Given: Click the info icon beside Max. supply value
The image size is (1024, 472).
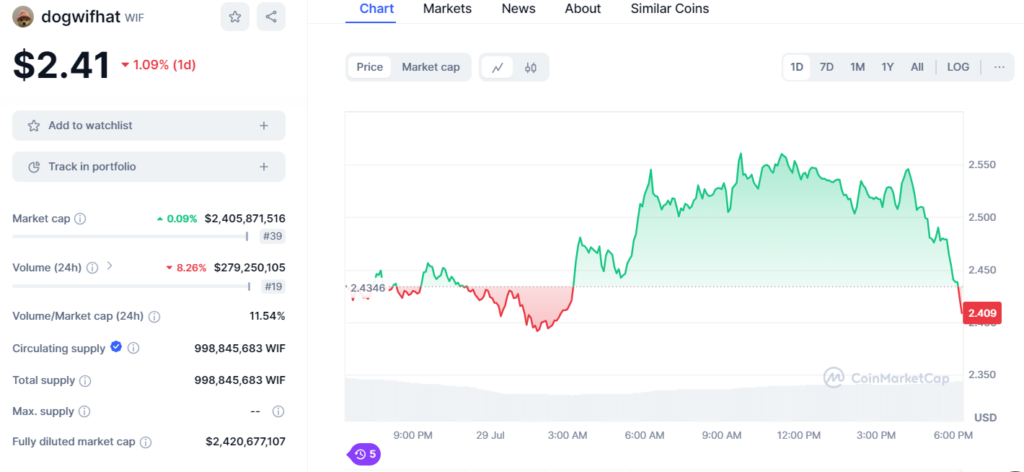Looking at the screenshot, I should pyautogui.click(x=278, y=411).
